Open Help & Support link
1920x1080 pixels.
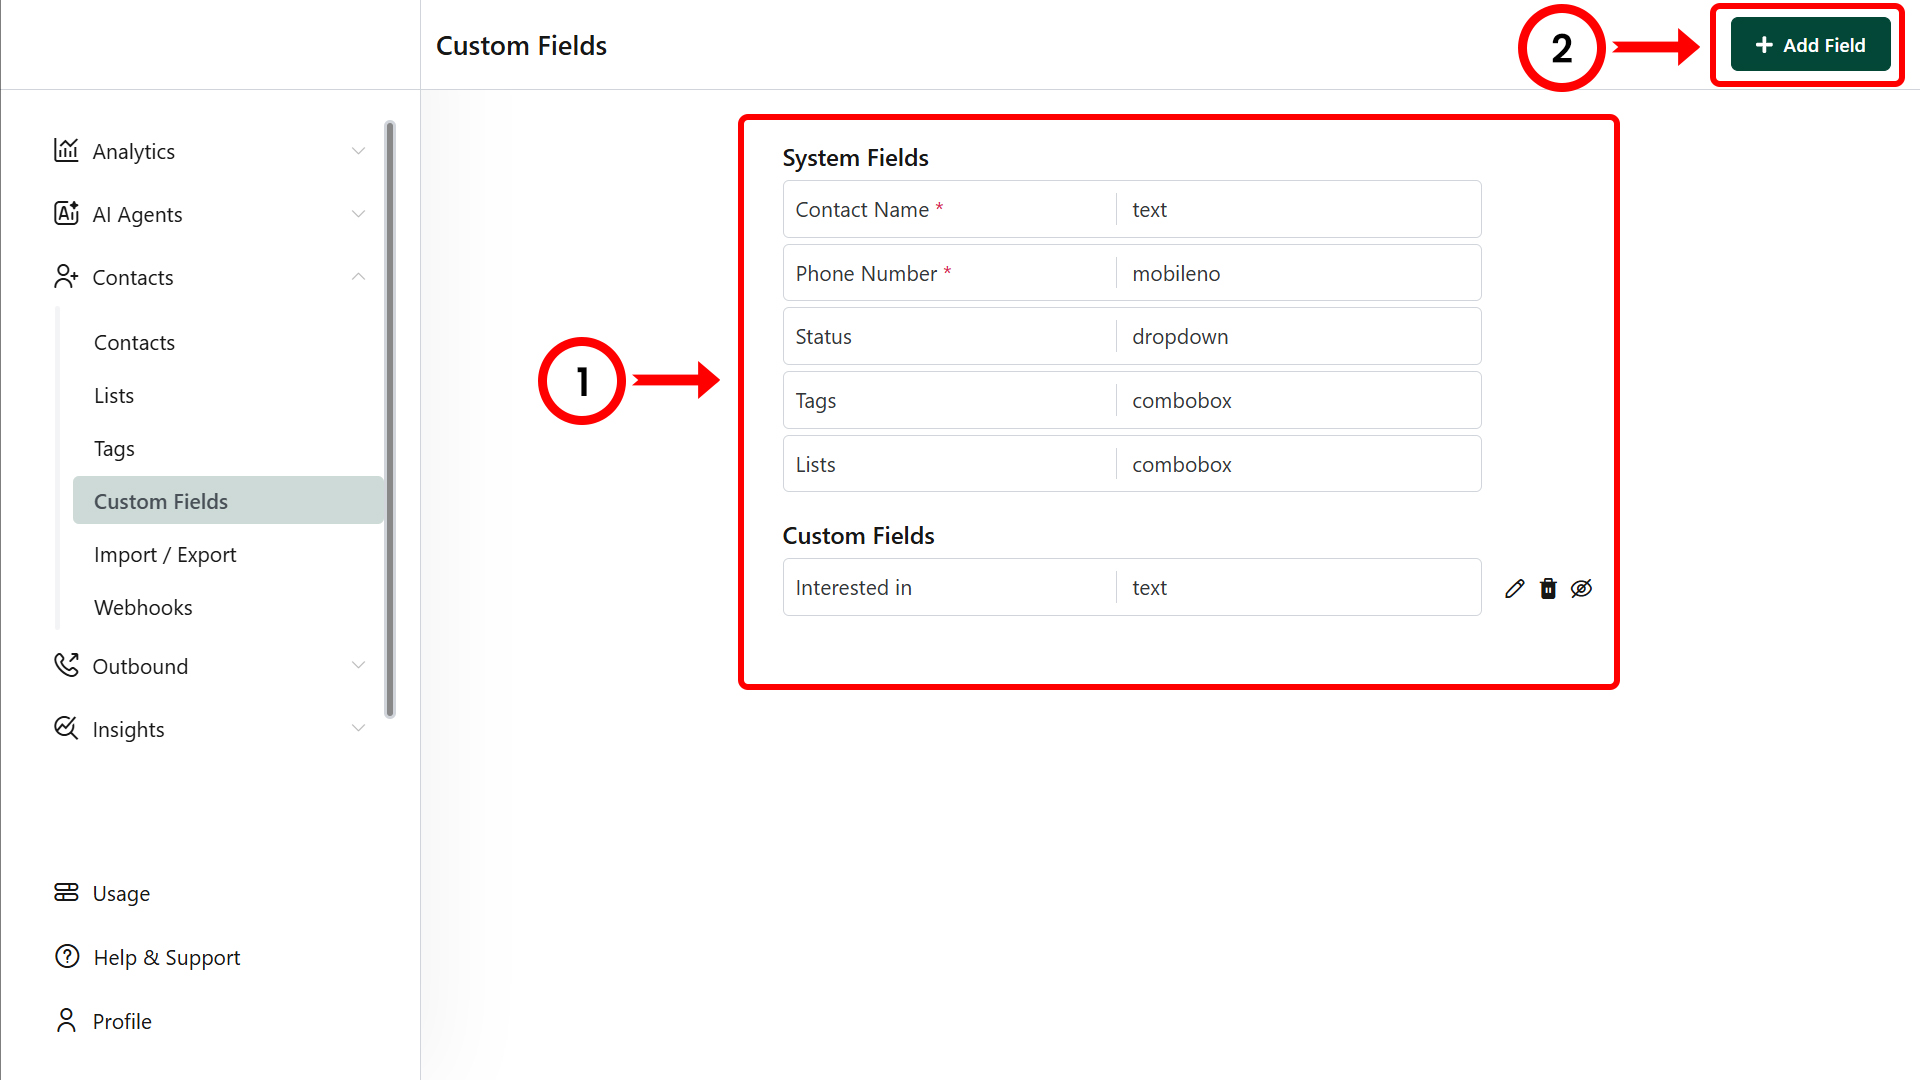[167, 957]
